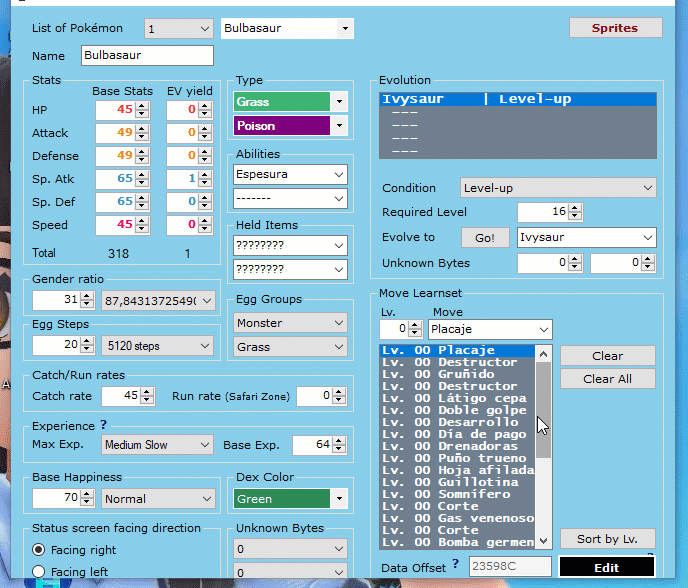Click the Experience help question mark icon

click(103, 425)
